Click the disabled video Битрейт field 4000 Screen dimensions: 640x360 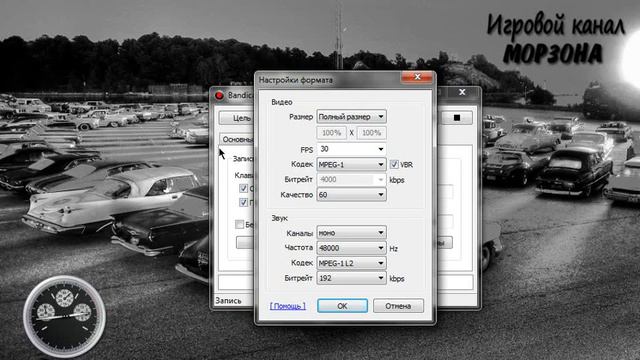tap(351, 180)
